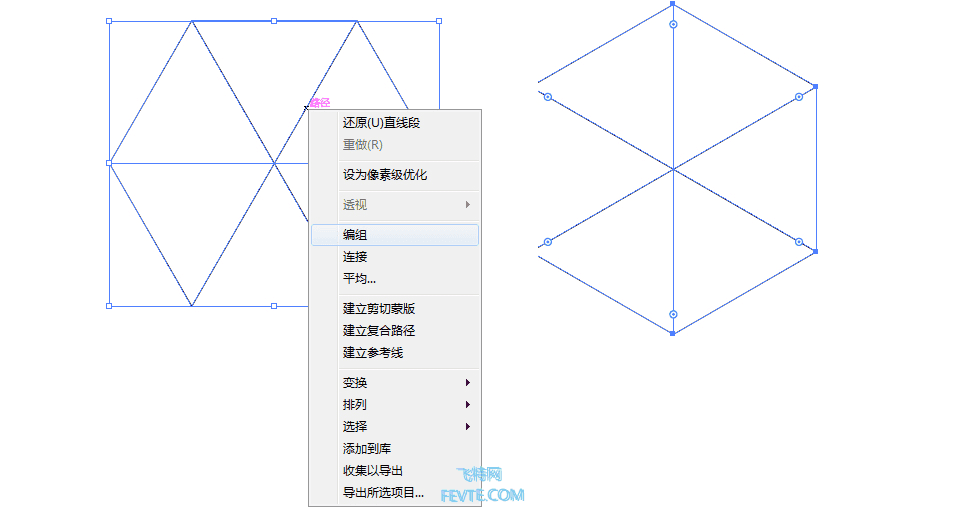The height and width of the screenshot is (507, 960).
Task: Choose 编组 from the context menu
Action: [x=395, y=235]
